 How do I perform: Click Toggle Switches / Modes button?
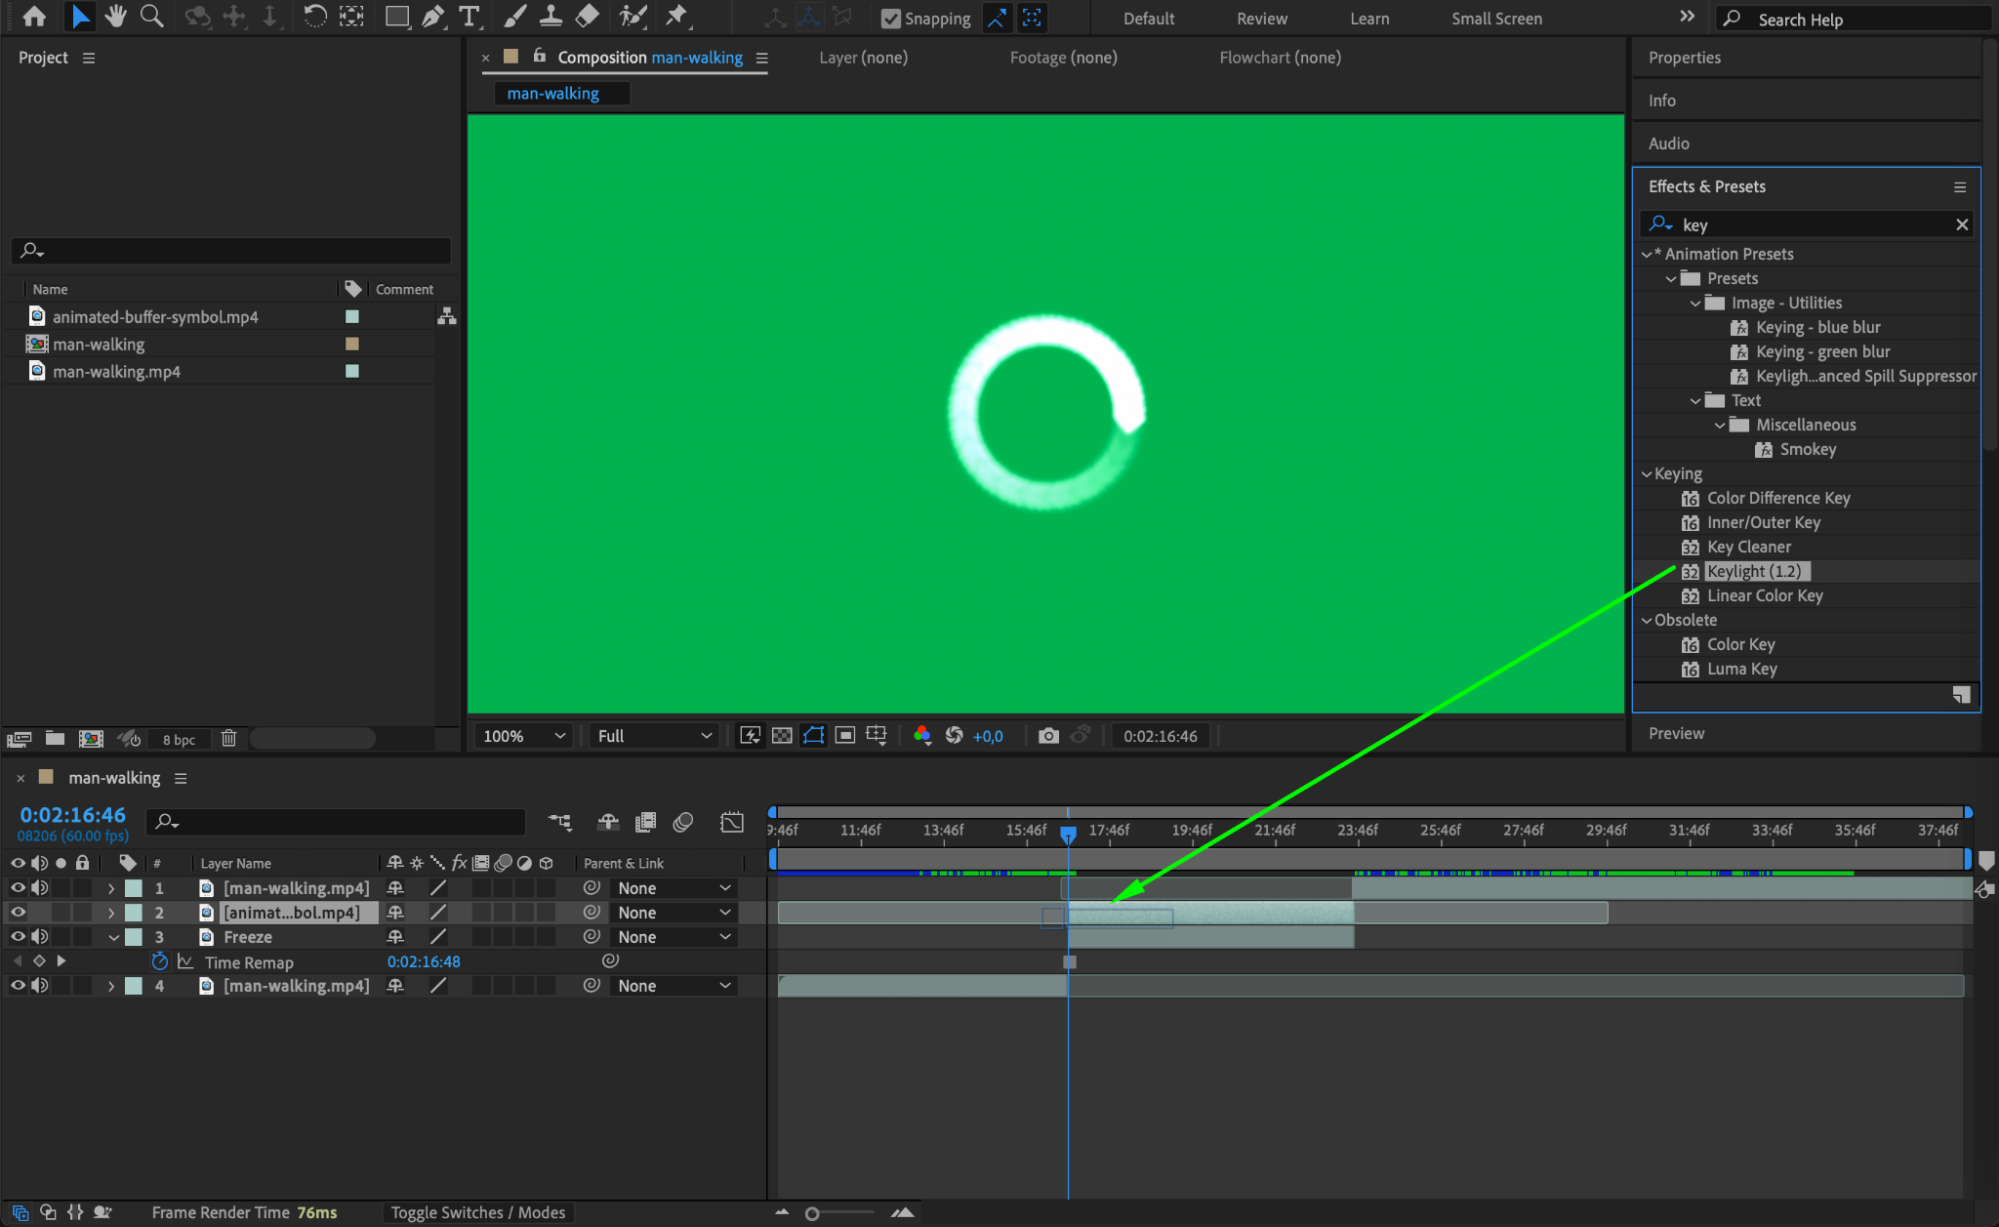pos(477,1212)
